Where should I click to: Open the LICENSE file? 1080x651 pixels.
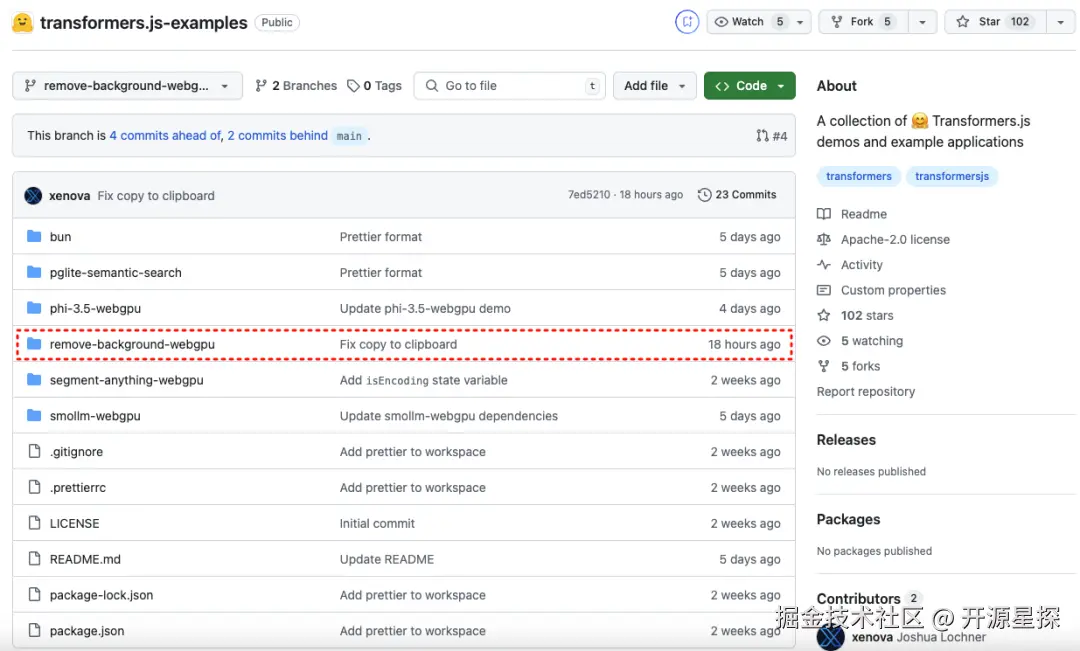pos(74,523)
